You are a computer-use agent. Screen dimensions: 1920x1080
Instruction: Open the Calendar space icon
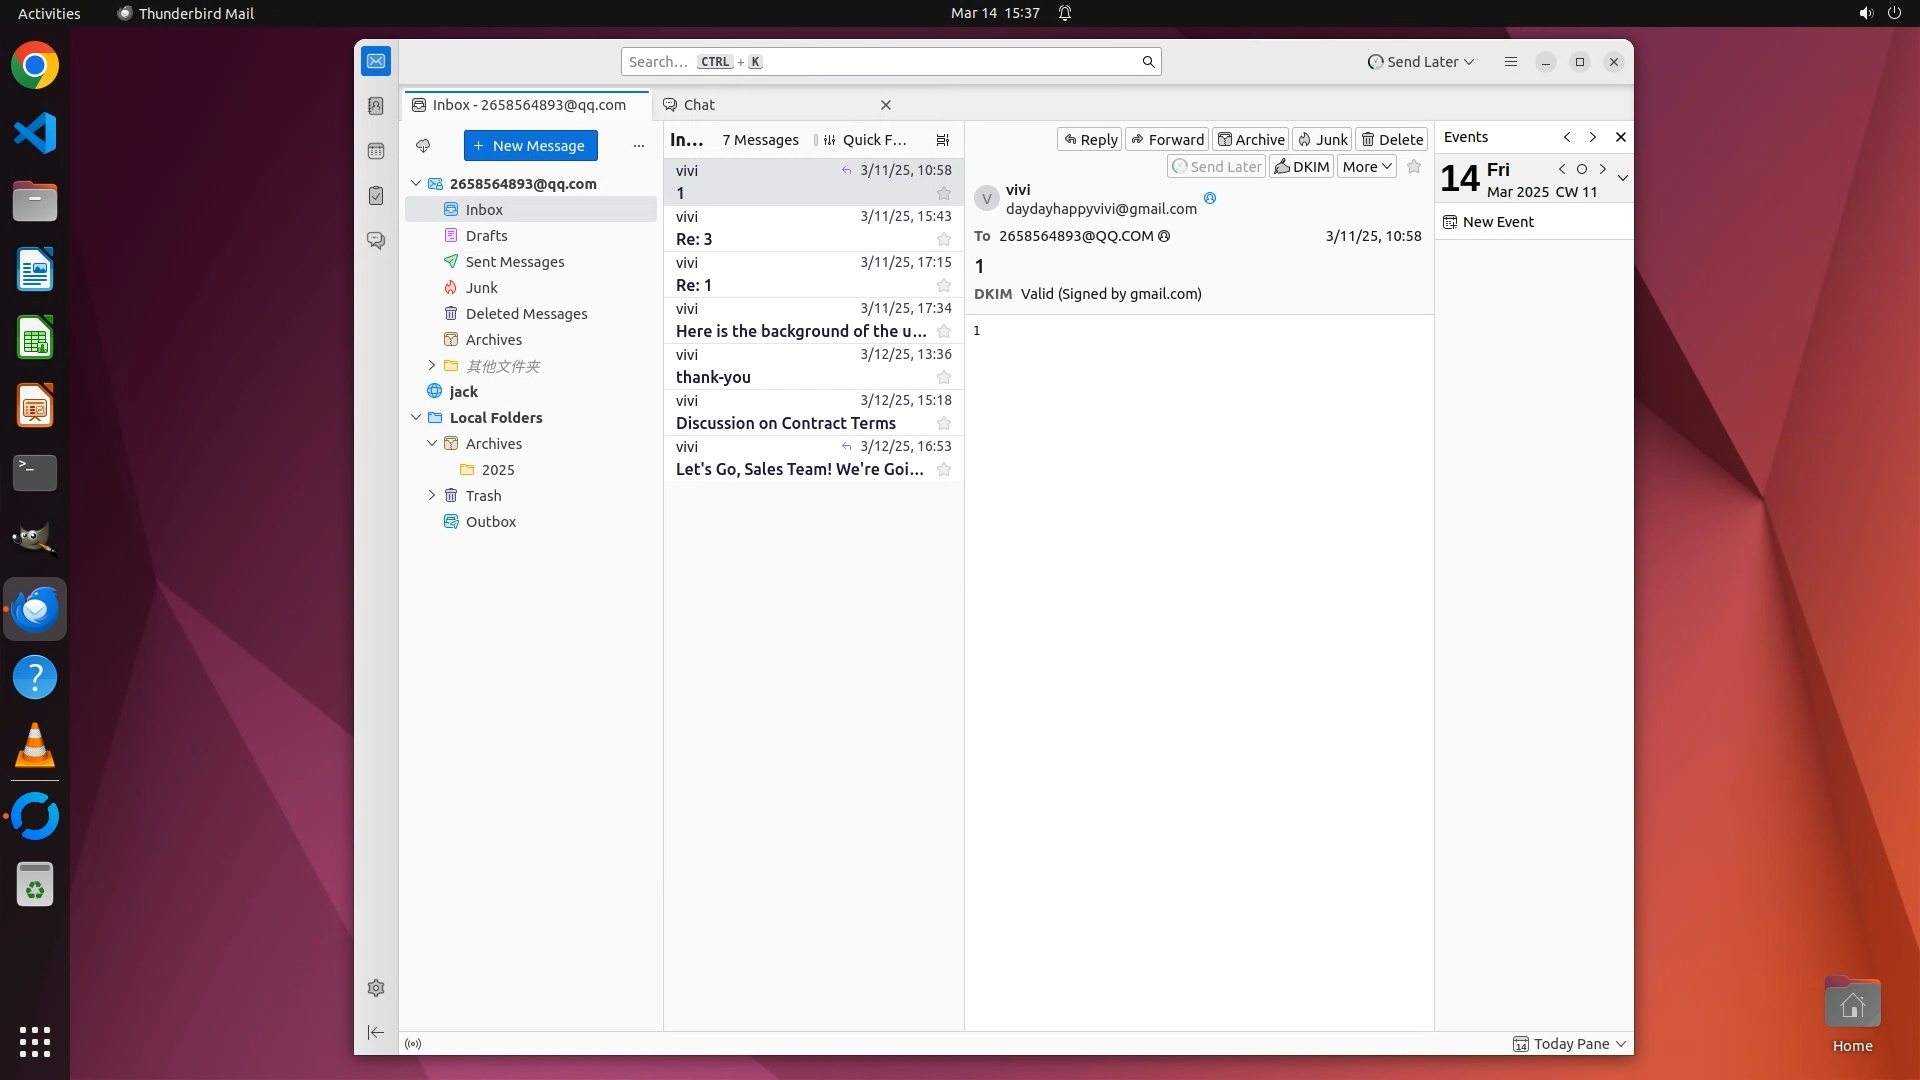click(x=376, y=151)
